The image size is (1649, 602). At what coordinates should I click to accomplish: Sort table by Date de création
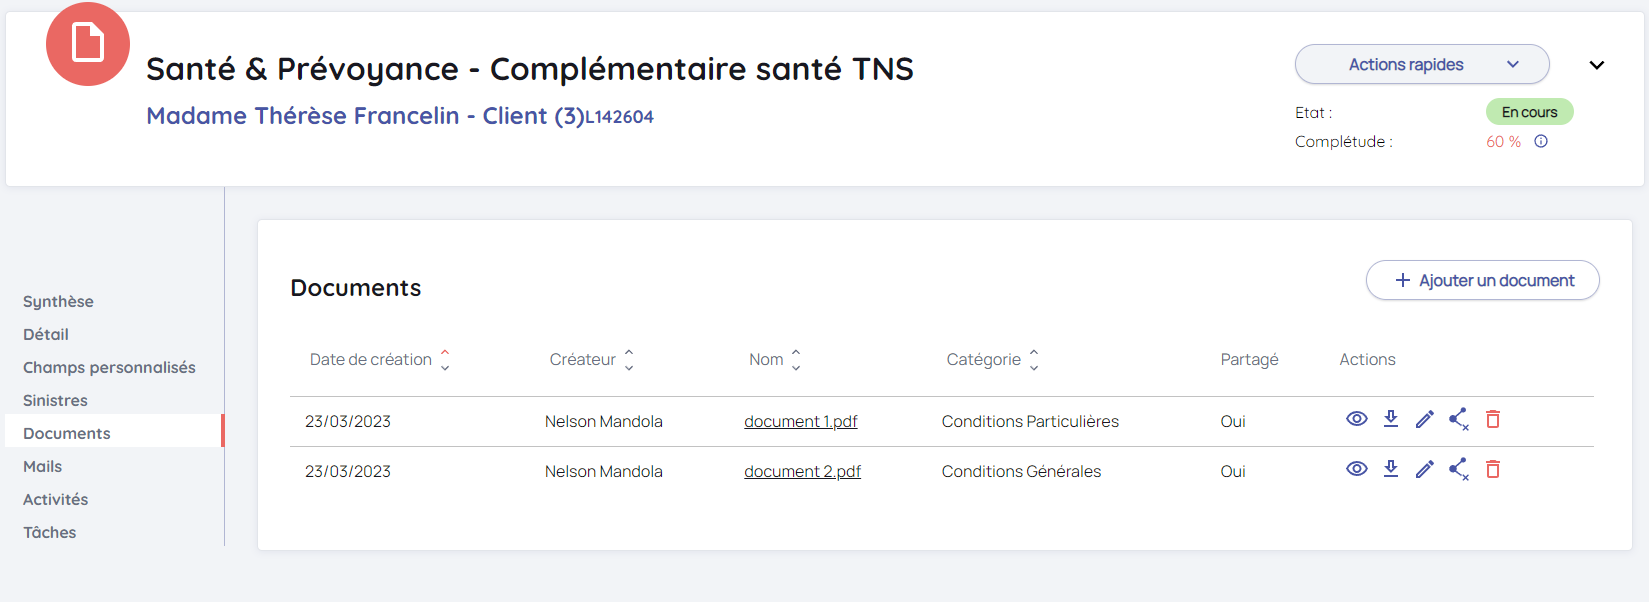point(445,359)
